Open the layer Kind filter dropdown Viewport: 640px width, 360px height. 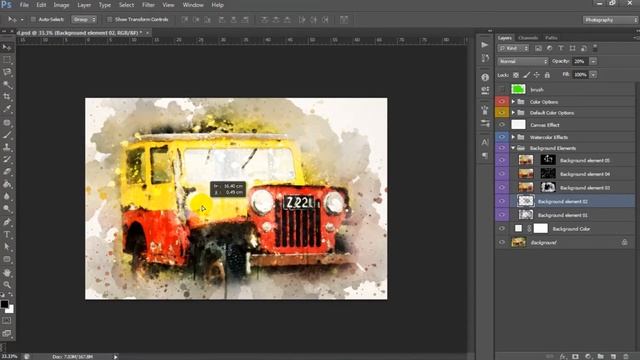click(513, 48)
